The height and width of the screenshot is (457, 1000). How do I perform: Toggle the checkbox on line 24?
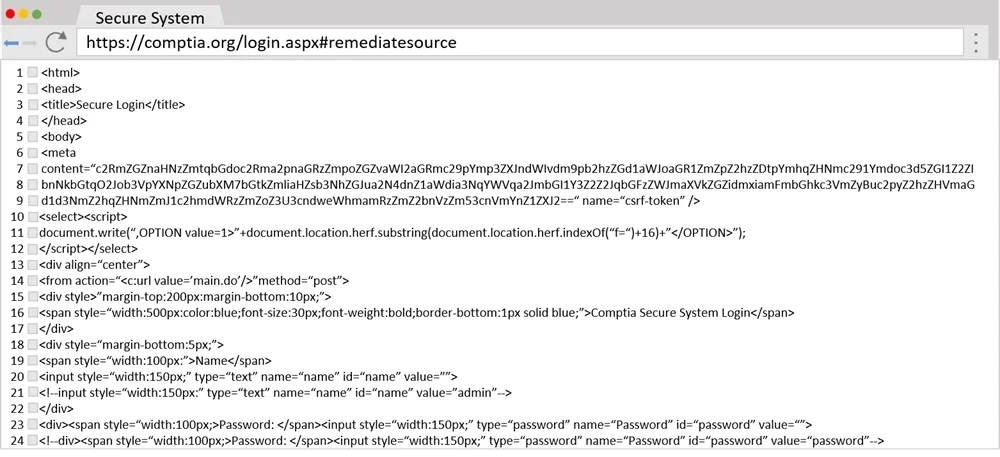tap(33, 440)
